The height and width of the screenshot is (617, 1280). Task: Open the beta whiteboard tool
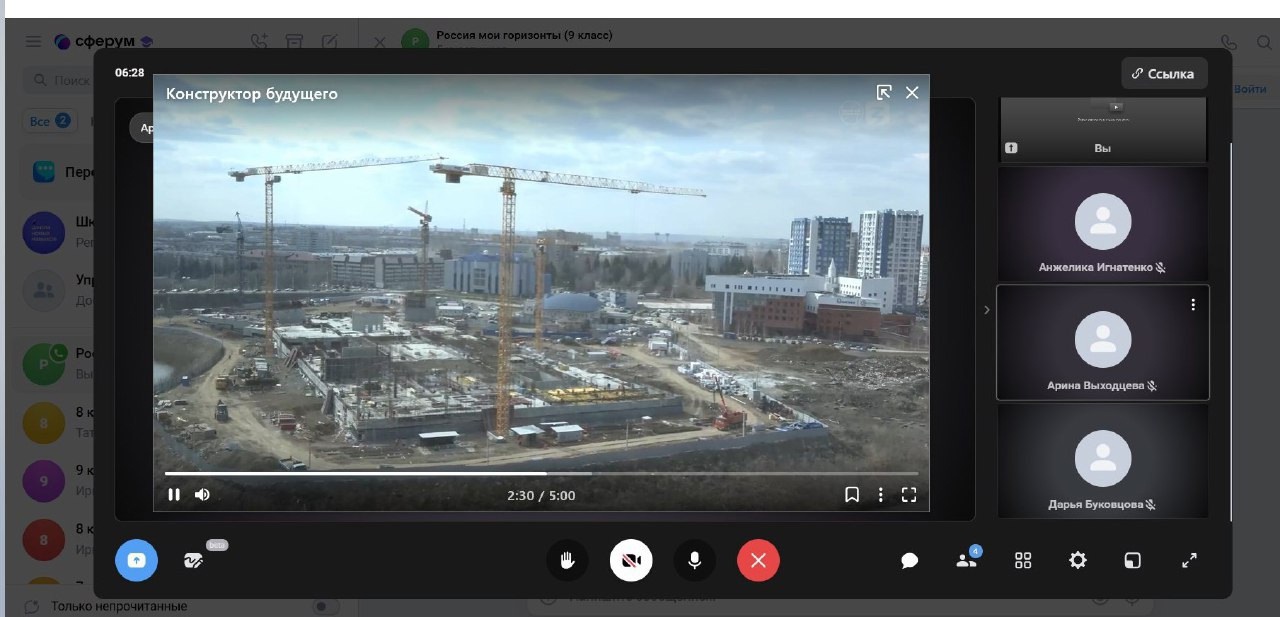195,560
